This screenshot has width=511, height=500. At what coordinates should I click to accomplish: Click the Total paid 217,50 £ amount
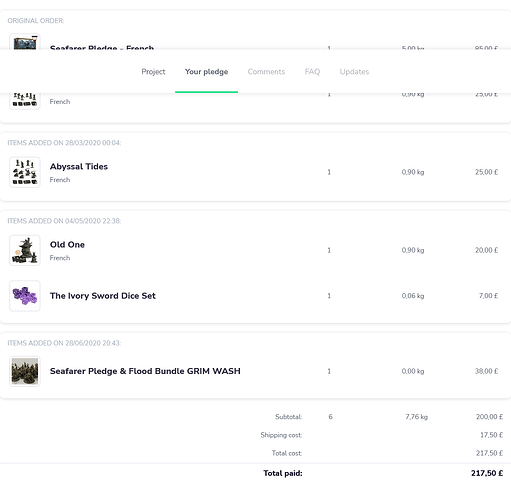pos(487,473)
